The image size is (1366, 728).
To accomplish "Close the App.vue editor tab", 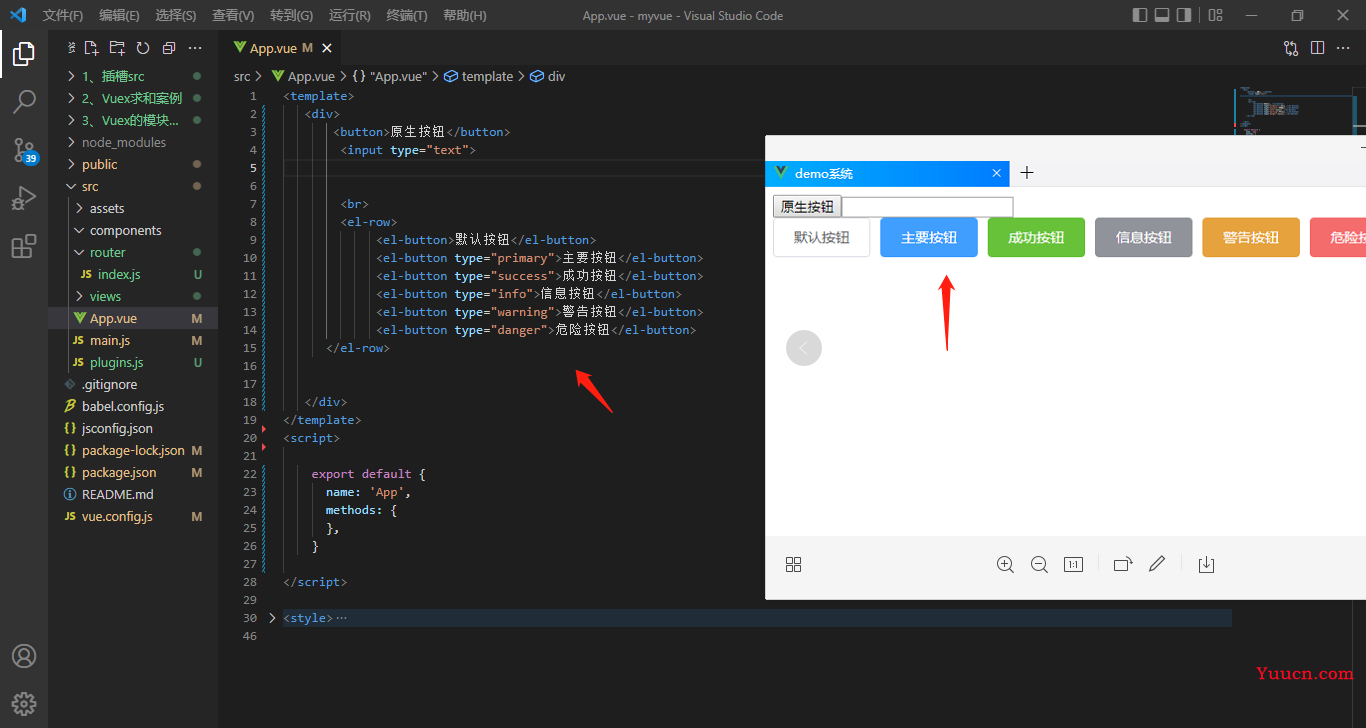I will coord(327,48).
